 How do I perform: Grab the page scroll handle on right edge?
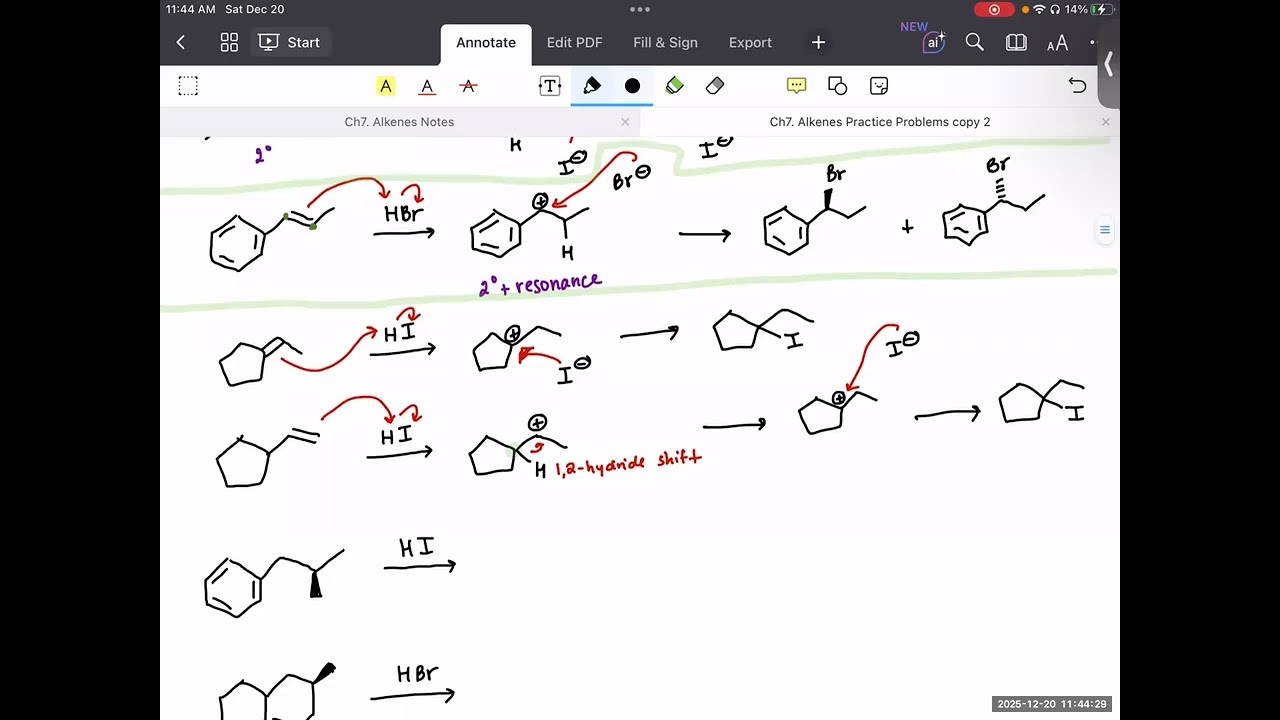(1105, 230)
